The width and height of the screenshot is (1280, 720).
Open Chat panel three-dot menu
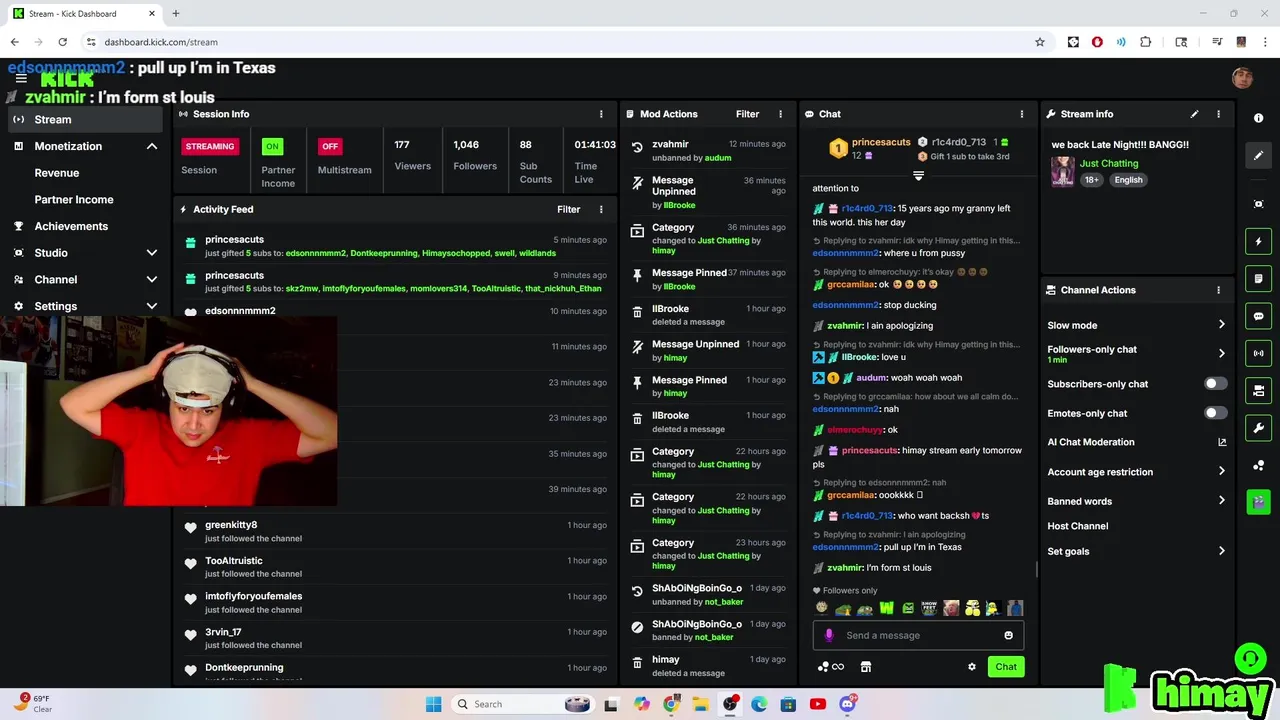1021,114
